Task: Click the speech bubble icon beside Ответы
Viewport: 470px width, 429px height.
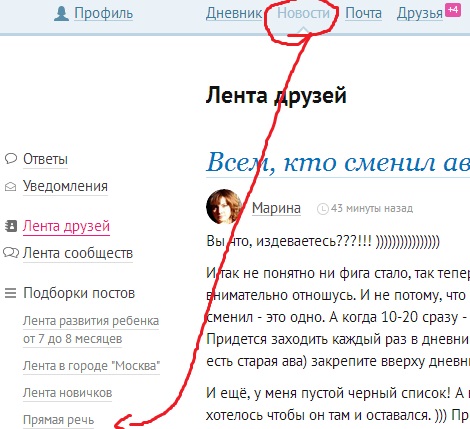Action: [x=11, y=158]
